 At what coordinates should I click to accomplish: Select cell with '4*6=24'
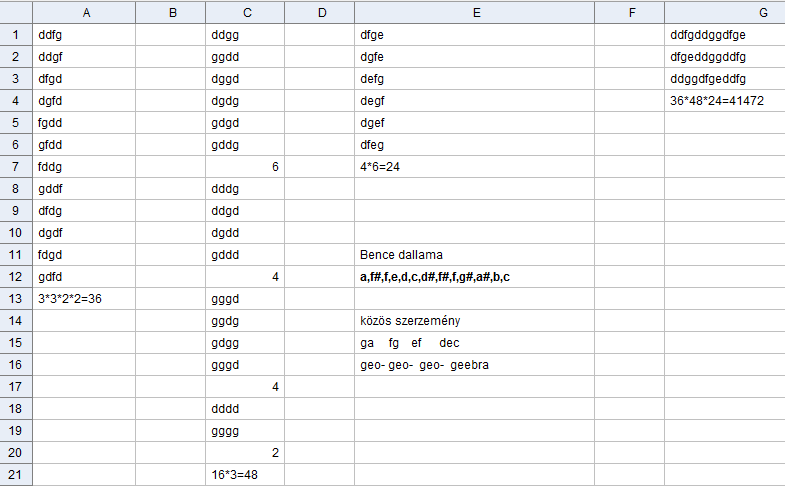(475, 166)
